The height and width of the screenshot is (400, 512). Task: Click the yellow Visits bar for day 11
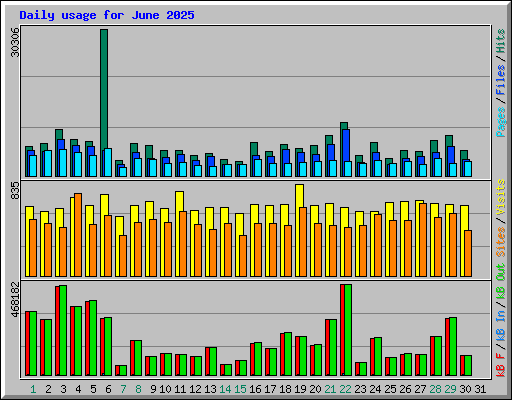coord(179,201)
